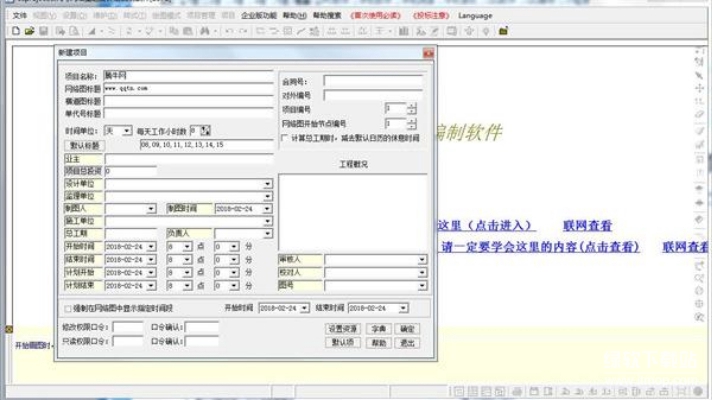Open the Language menu
This screenshot has height=400, width=712.
[475, 16]
